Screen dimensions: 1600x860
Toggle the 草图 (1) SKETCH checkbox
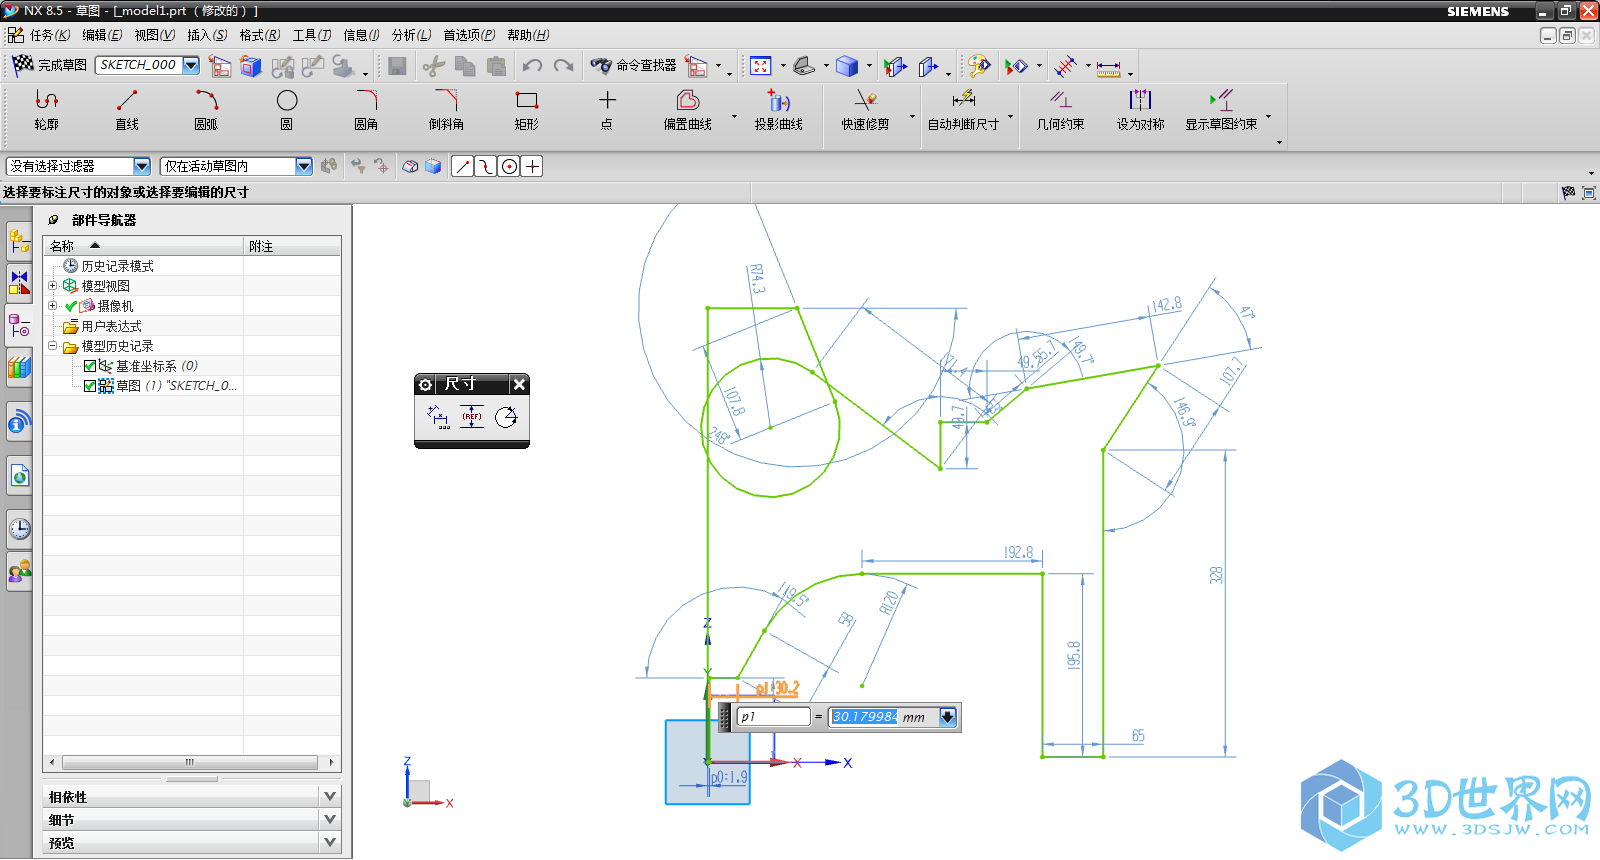[x=90, y=386]
